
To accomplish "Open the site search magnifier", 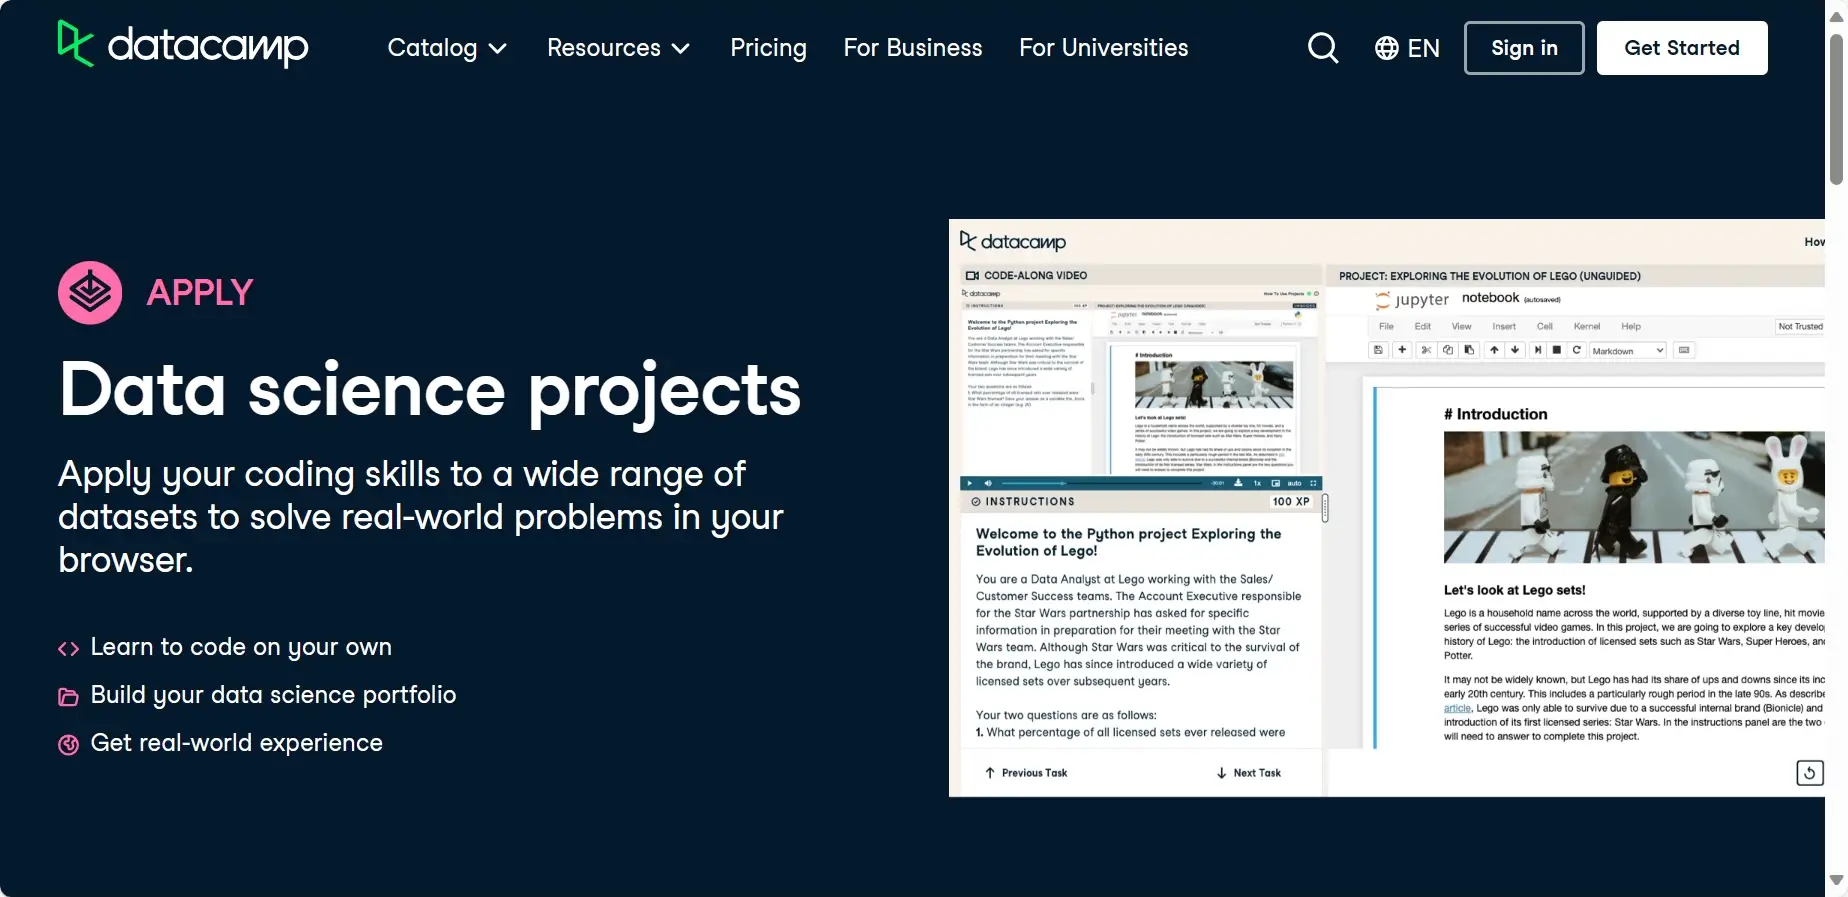I will (1323, 48).
